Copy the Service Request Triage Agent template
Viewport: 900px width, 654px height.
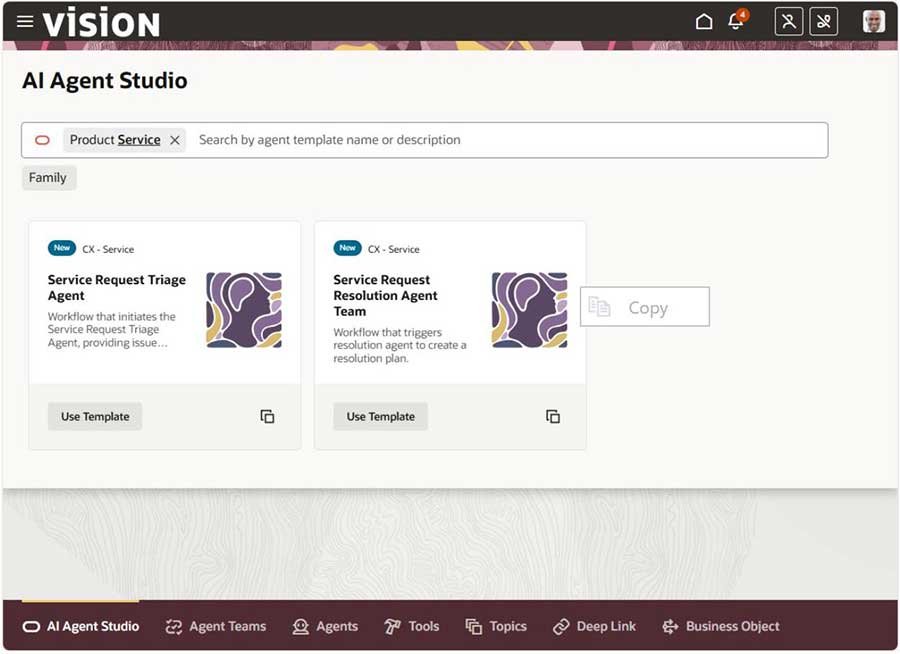(267, 416)
